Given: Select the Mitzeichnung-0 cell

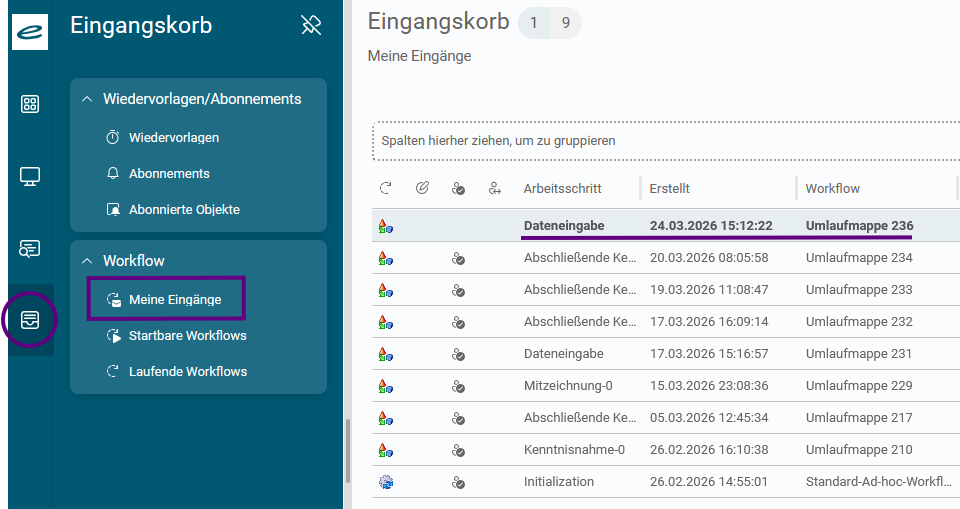Looking at the screenshot, I should click(x=568, y=386).
